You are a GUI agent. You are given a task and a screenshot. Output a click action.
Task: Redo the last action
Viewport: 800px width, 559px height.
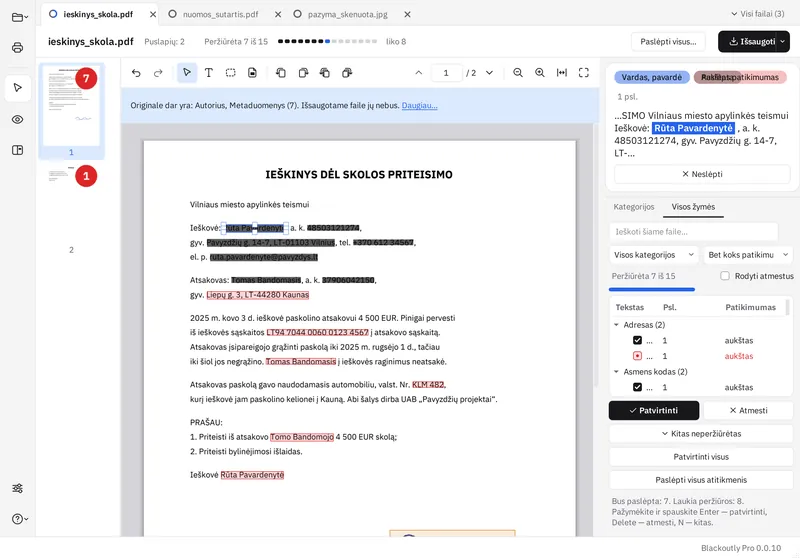(158, 73)
